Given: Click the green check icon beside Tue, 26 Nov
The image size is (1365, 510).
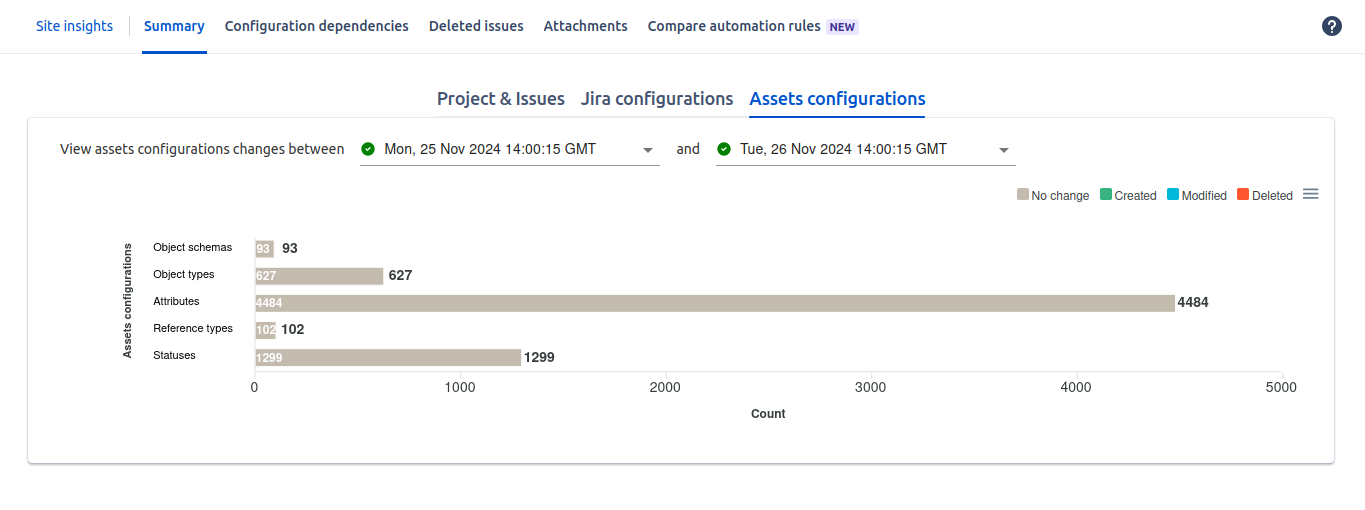Looking at the screenshot, I should (724, 149).
